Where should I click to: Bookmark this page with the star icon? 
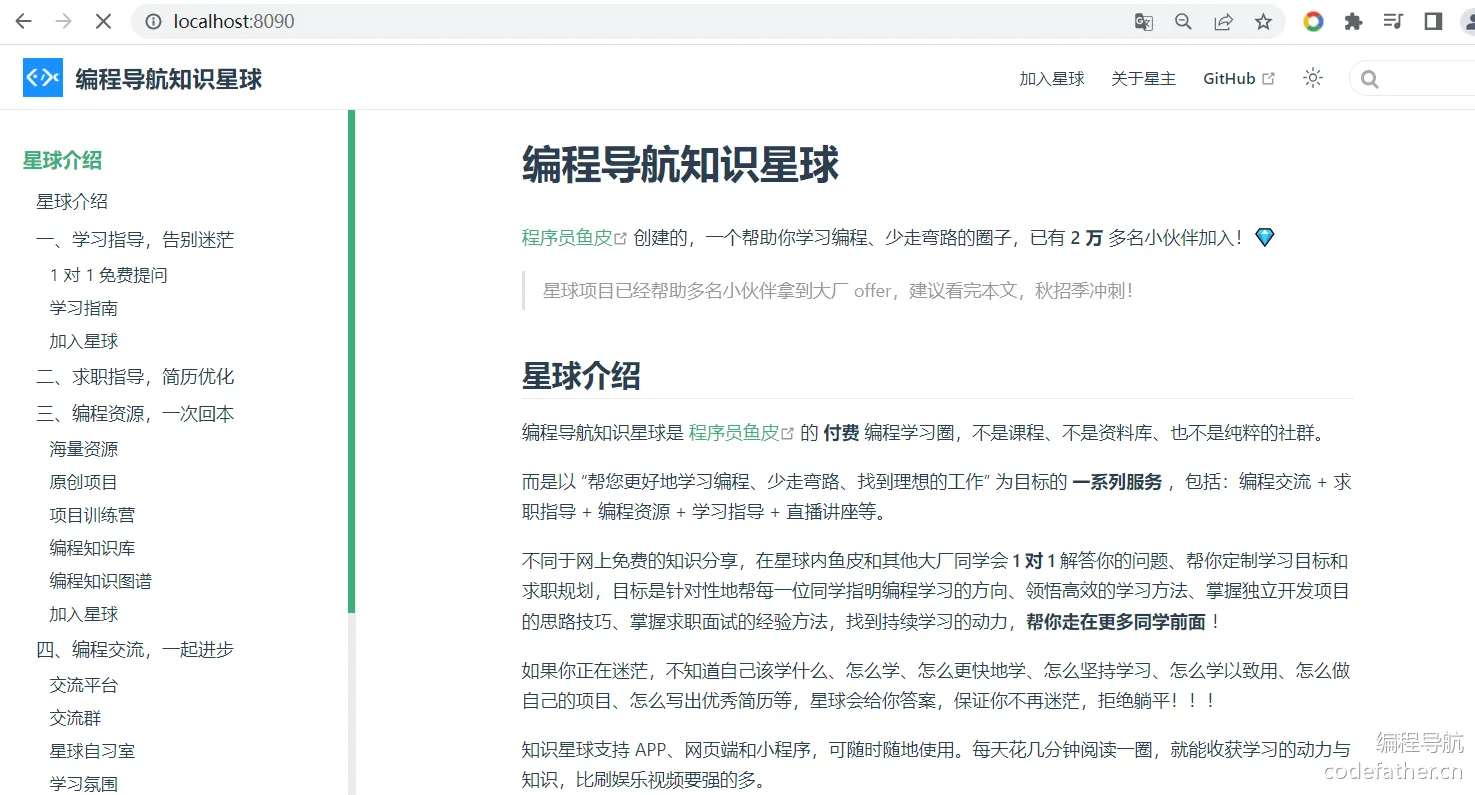pos(1263,21)
